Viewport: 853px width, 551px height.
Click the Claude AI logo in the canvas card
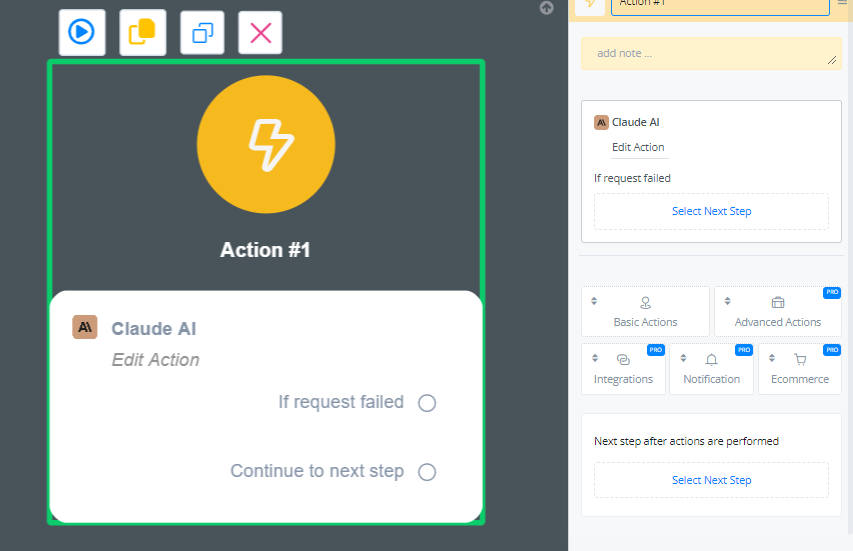point(85,328)
